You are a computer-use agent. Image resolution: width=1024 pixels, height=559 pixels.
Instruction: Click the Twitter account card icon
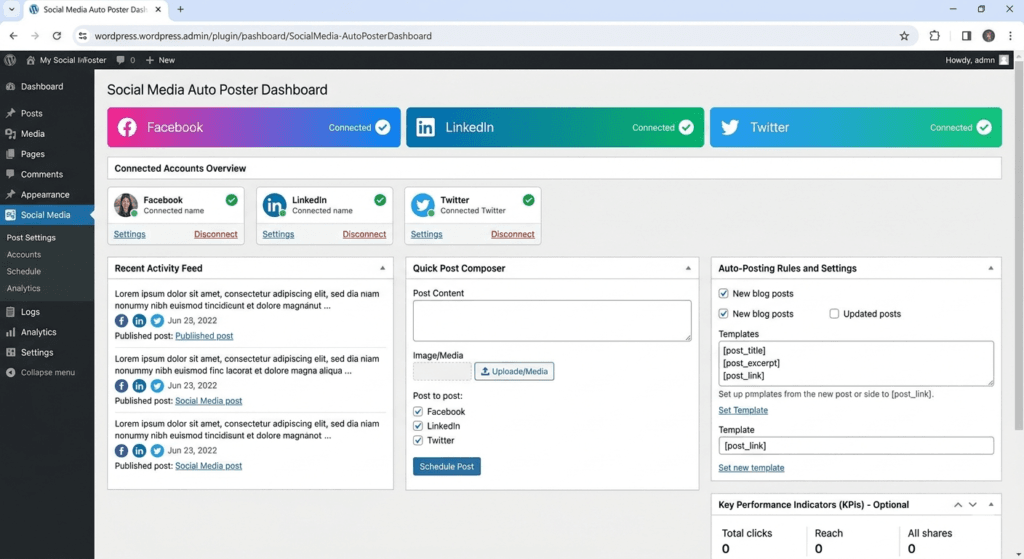423,205
